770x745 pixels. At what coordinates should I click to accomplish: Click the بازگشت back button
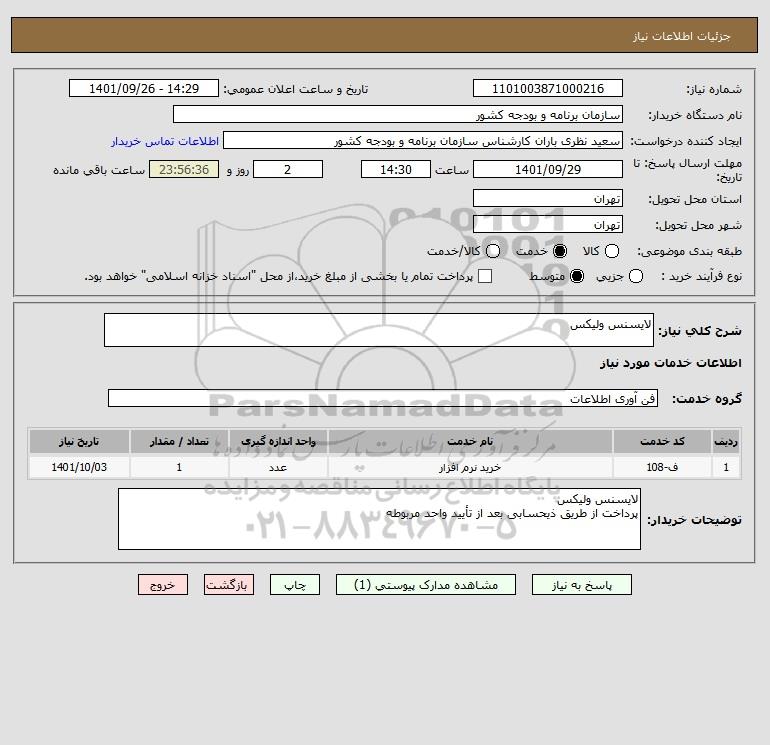pyautogui.click(x=229, y=585)
